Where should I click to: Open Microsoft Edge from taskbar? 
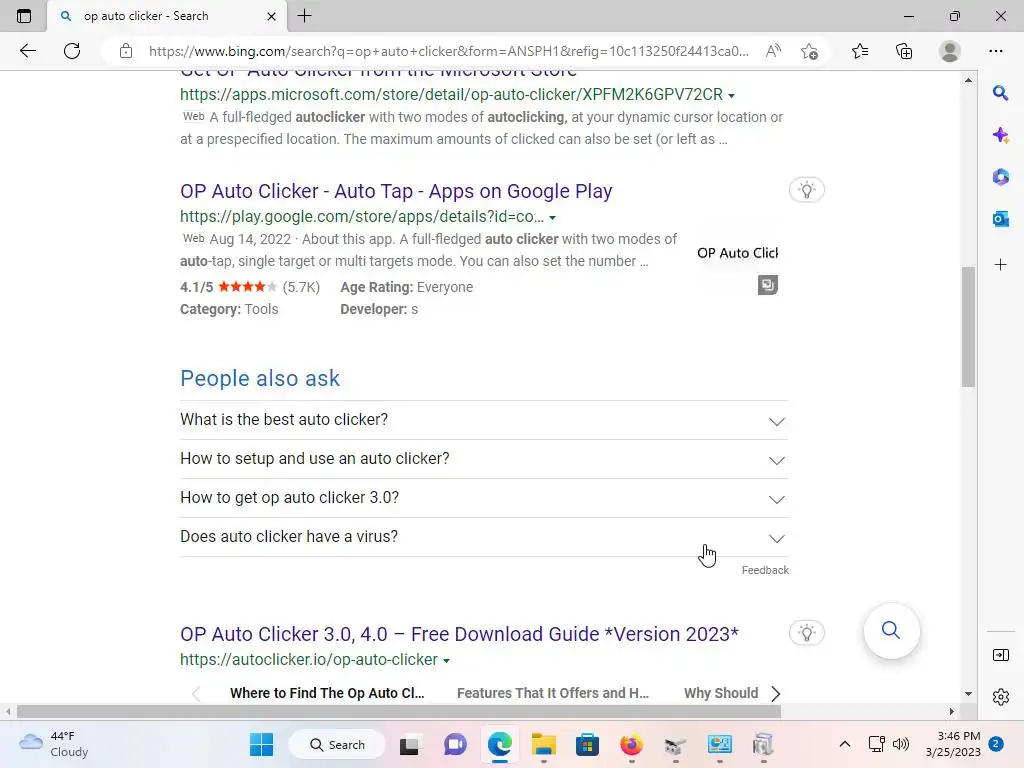coord(500,744)
